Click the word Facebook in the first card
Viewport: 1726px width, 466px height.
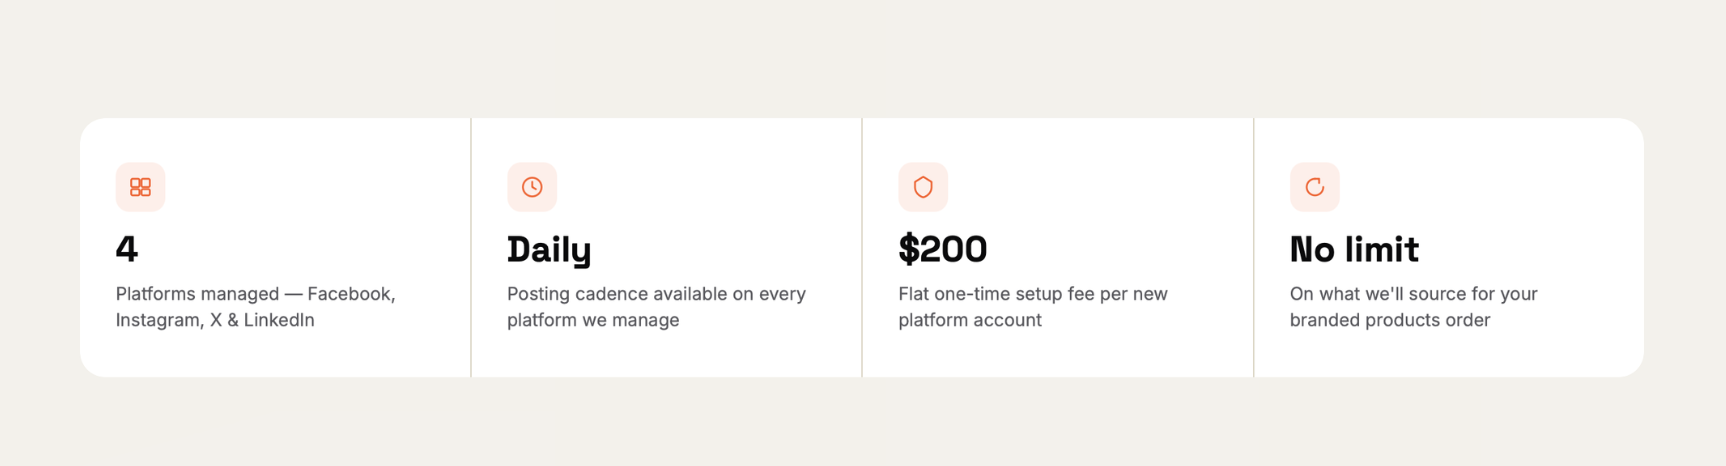pyautogui.click(x=350, y=294)
